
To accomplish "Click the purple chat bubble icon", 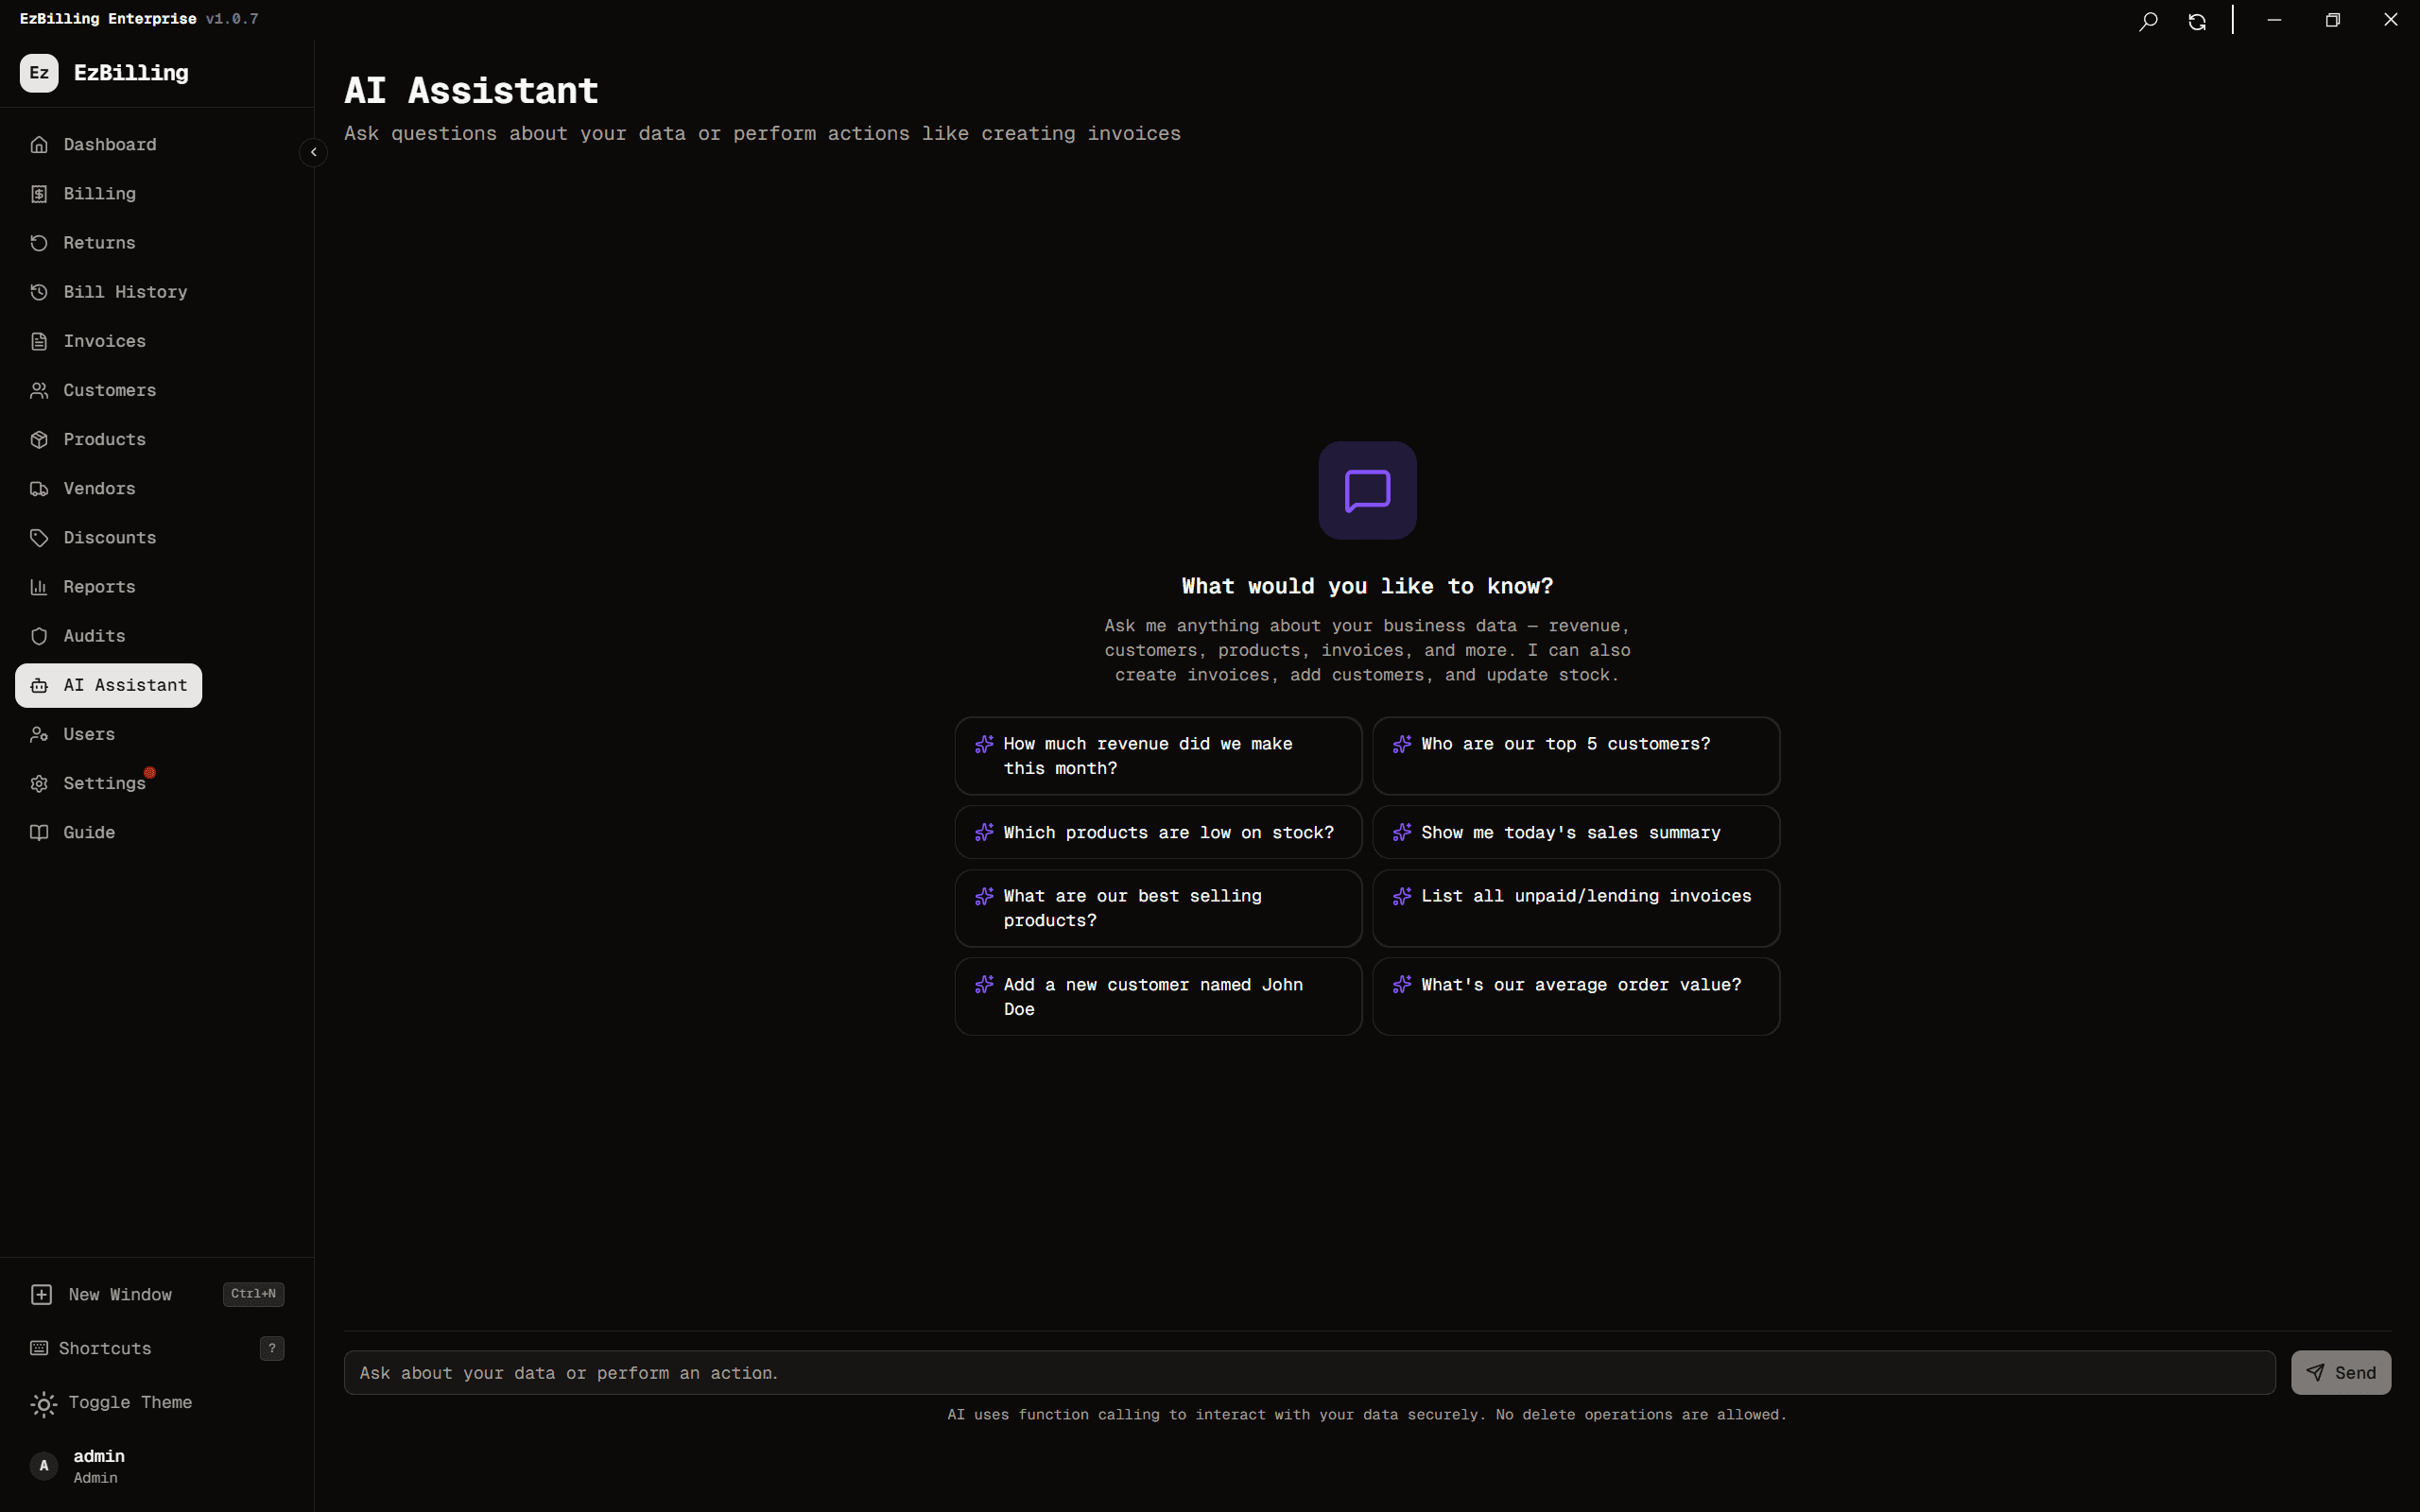I will (1367, 491).
